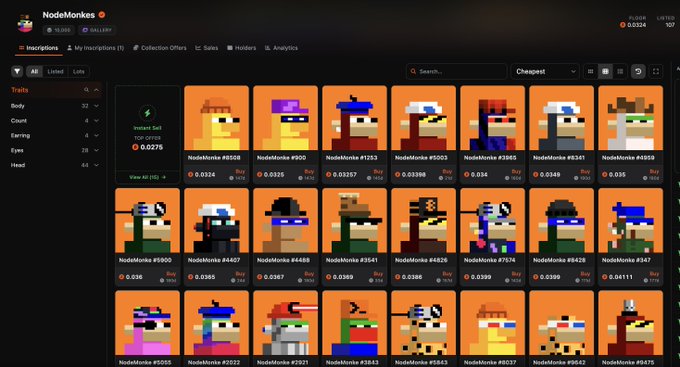Image resolution: width=680 pixels, height=367 pixels.
Task: Buy NodeMonke #5900
Action: (171, 274)
